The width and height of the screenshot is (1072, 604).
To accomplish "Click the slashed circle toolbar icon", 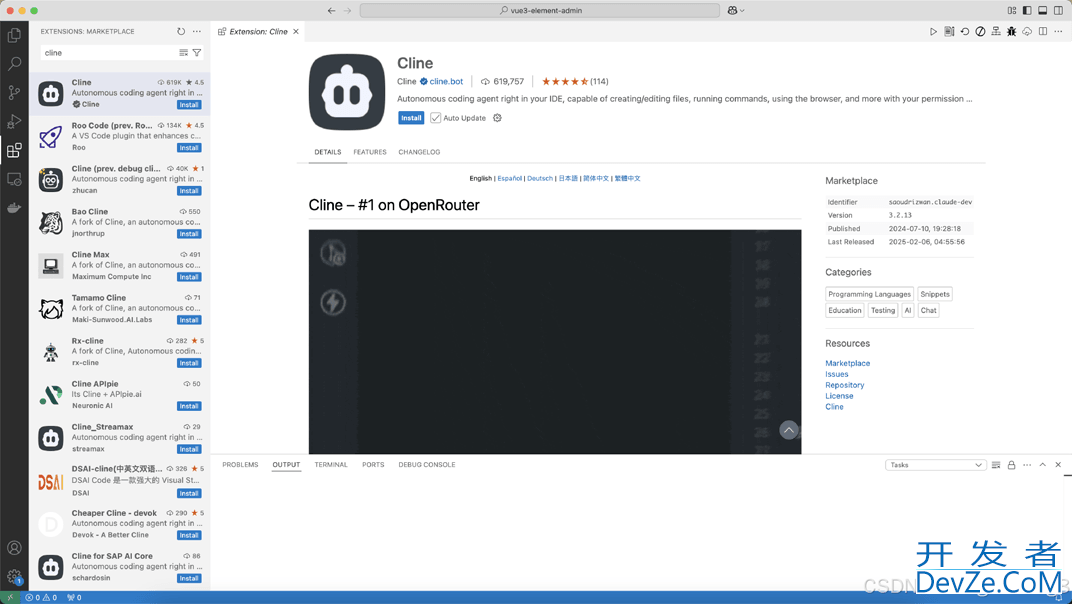I will point(980,31).
